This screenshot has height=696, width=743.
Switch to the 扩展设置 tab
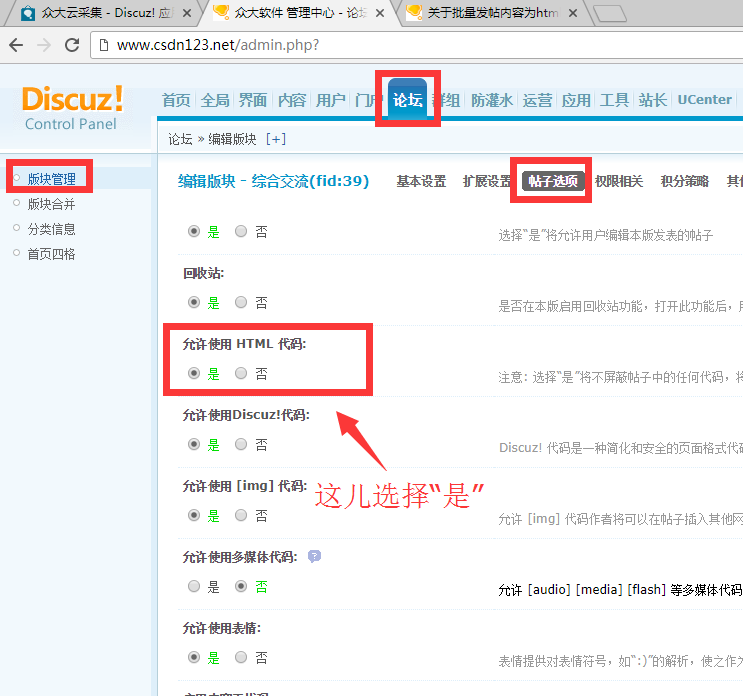click(x=487, y=181)
